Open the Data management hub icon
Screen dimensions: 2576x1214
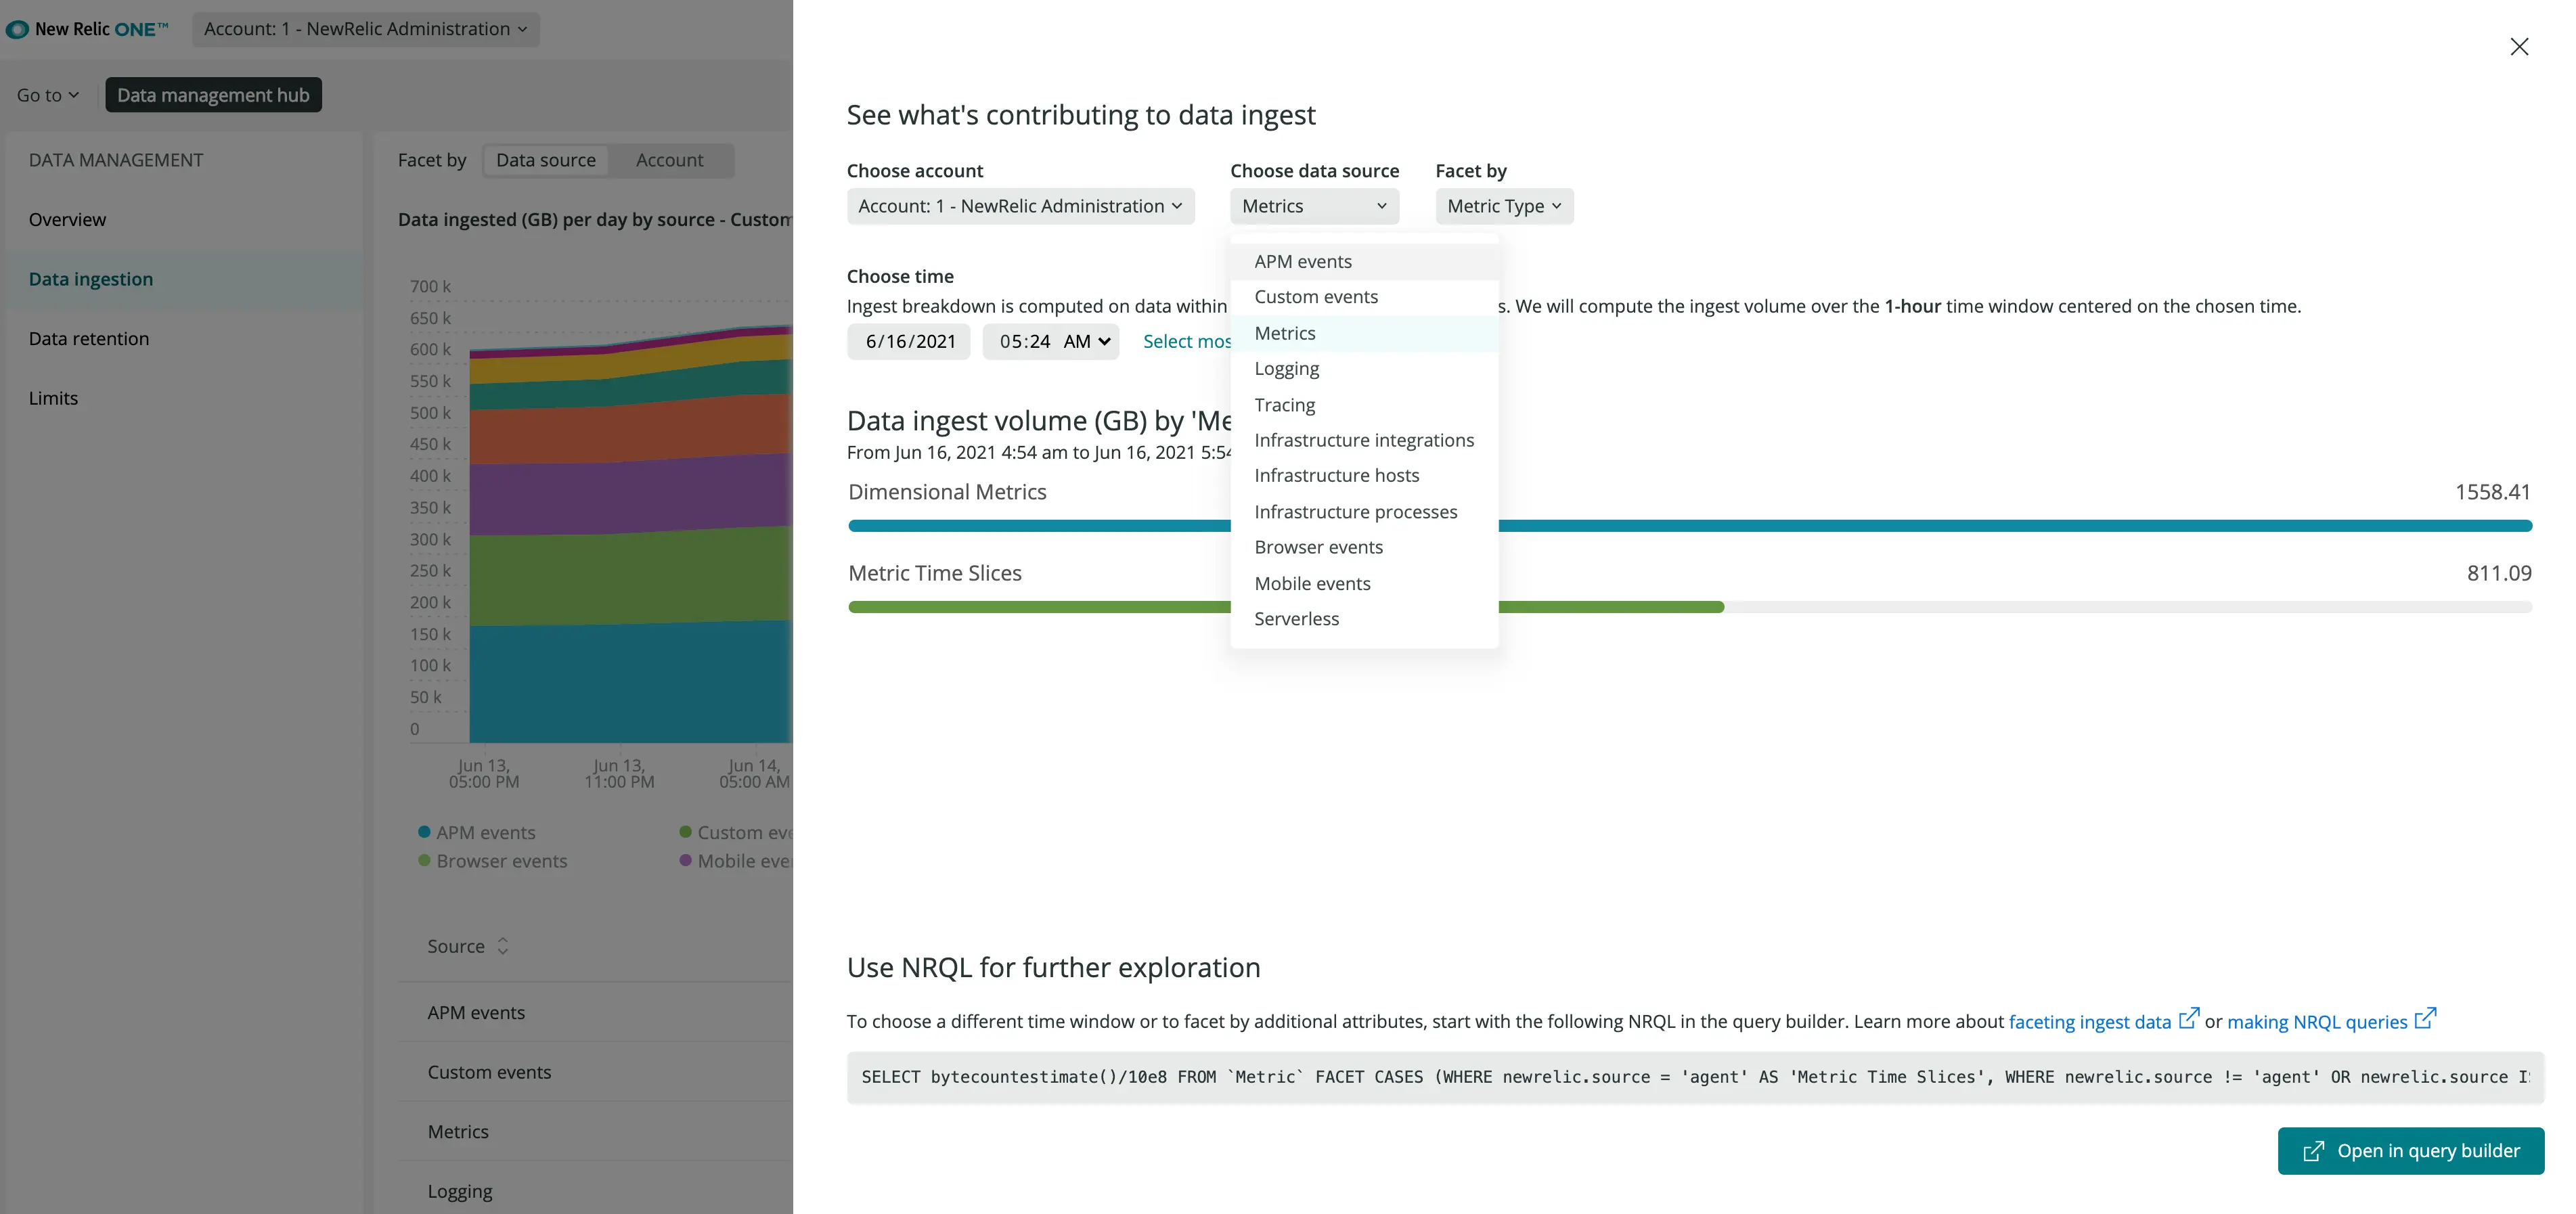coord(212,93)
